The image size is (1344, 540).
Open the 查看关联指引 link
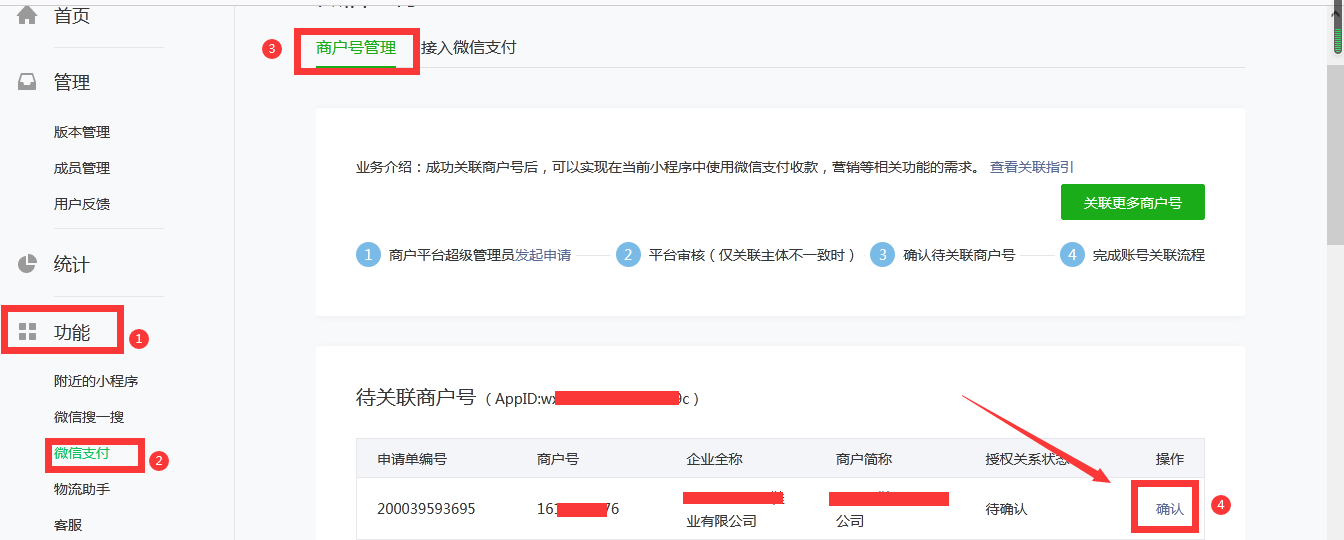tap(1031, 167)
